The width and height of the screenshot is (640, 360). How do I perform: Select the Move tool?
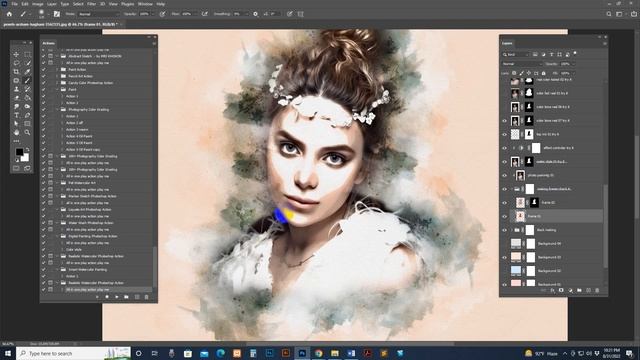(16, 54)
